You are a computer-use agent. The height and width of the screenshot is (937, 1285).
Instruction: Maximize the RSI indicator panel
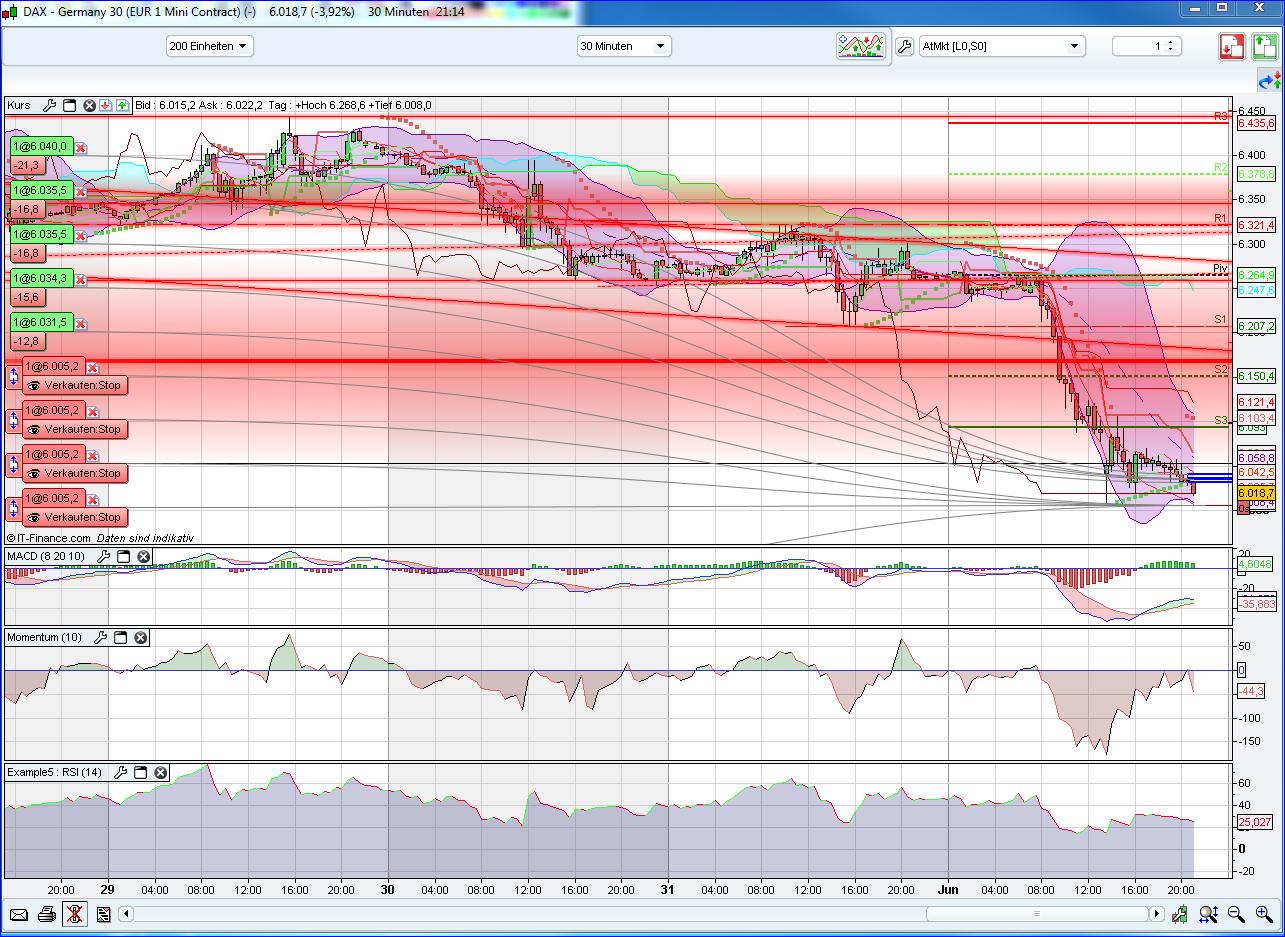[x=141, y=772]
